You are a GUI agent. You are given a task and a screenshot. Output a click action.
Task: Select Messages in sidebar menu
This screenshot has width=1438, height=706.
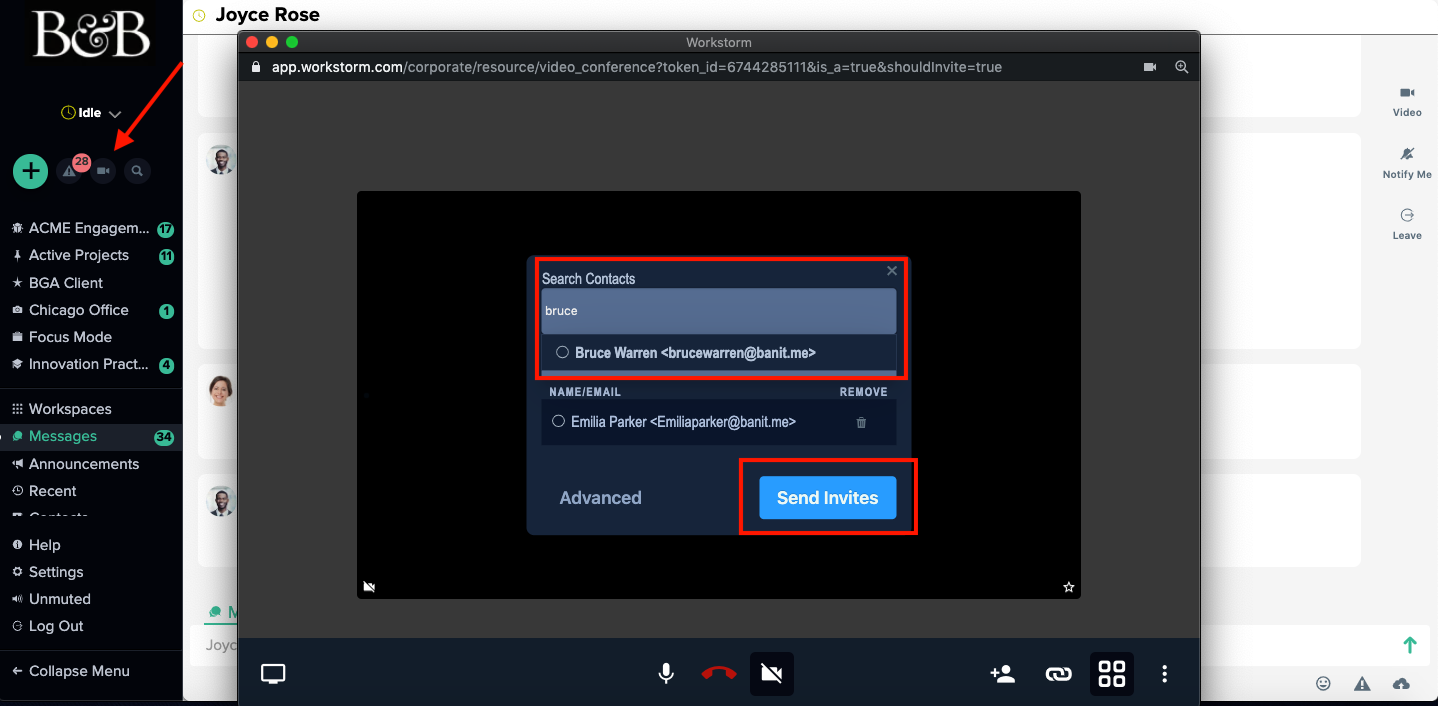tap(62, 436)
